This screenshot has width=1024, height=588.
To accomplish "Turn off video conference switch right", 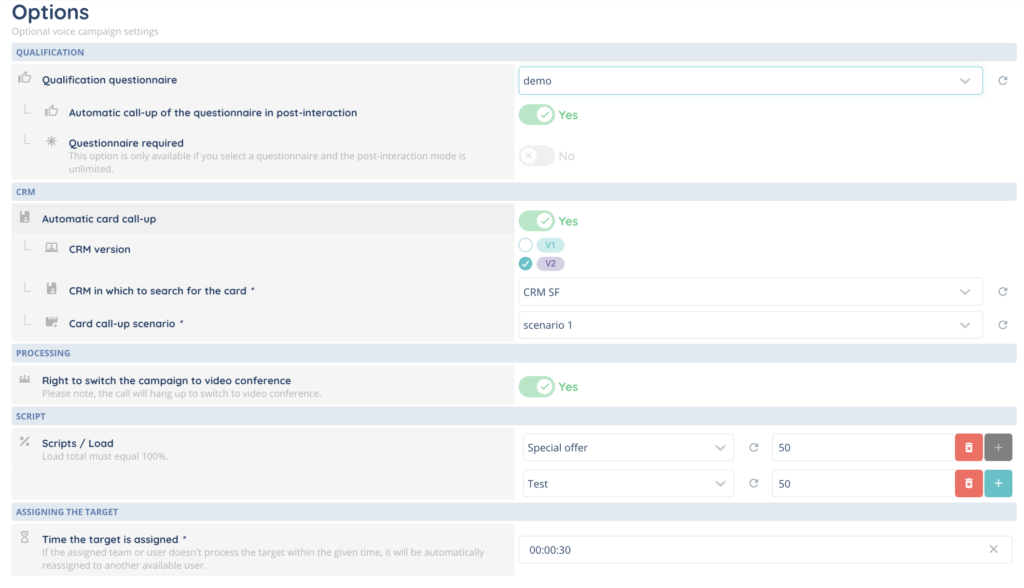I will pyautogui.click(x=537, y=387).
